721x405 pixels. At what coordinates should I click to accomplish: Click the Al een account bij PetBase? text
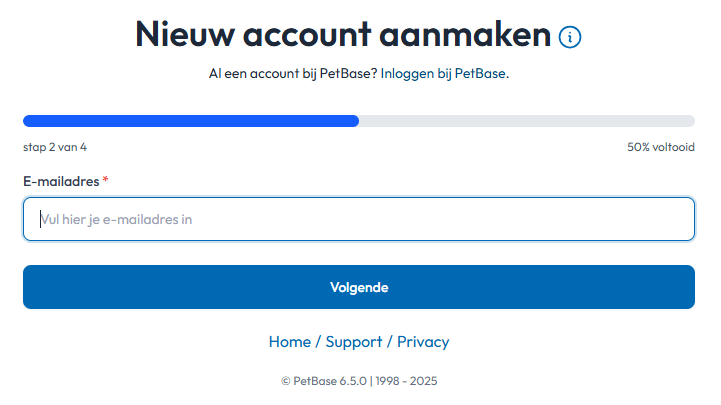pyautogui.click(x=293, y=74)
